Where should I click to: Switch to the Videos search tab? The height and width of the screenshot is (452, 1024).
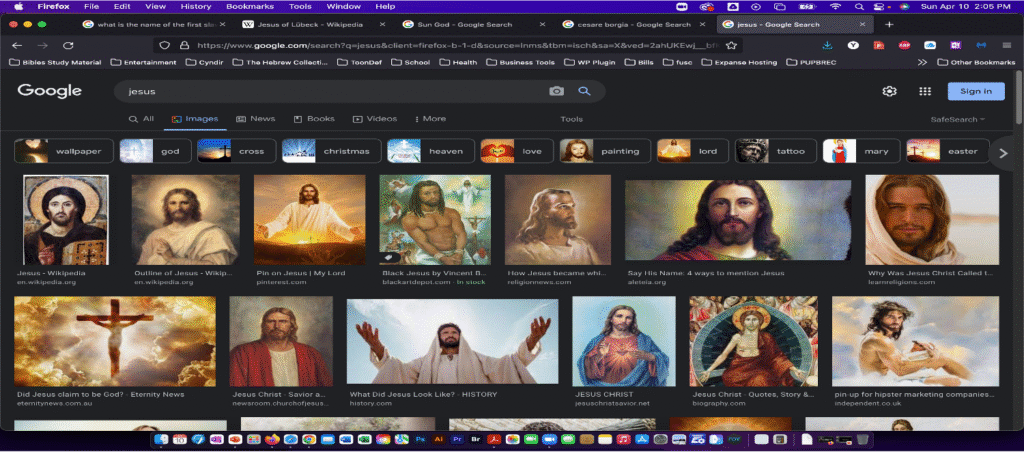point(375,119)
